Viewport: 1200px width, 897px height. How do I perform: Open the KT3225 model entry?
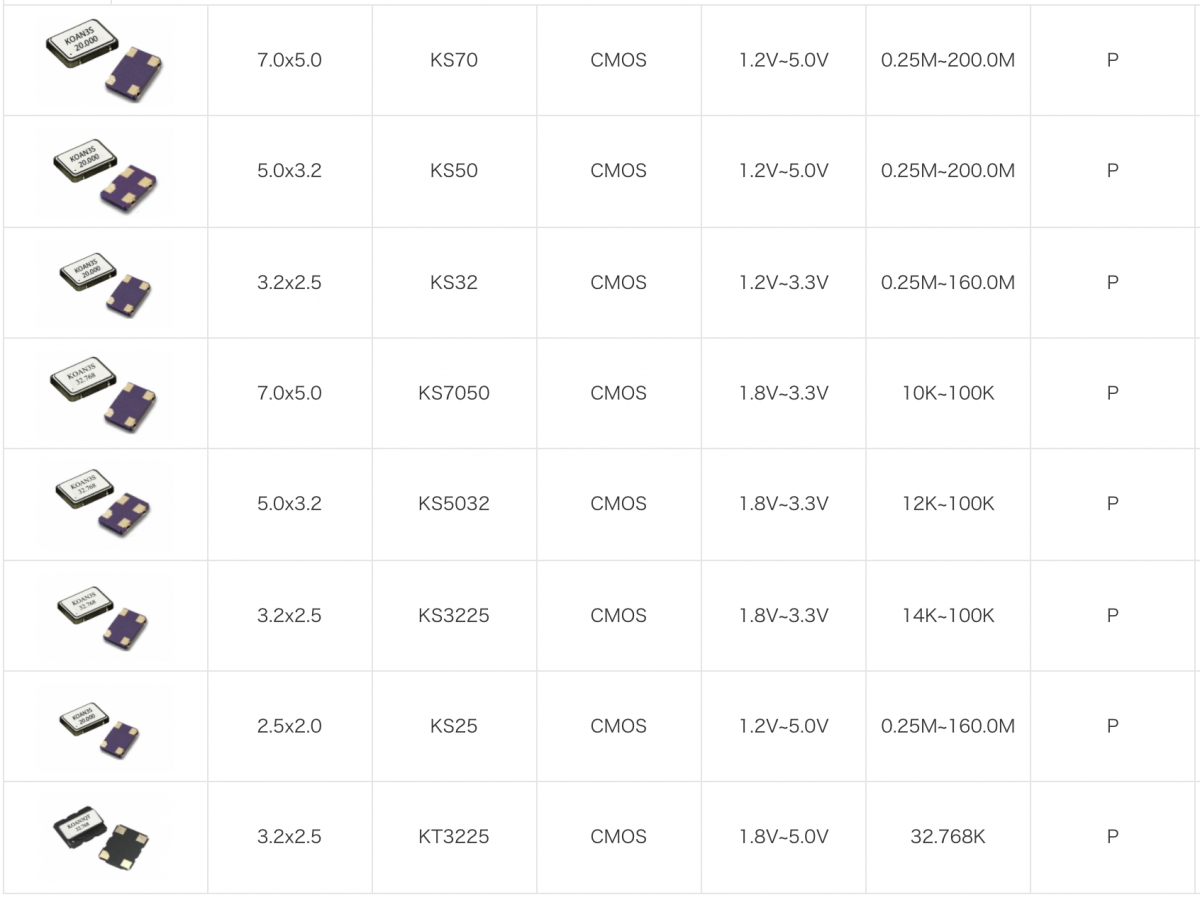click(x=454, y=837)
